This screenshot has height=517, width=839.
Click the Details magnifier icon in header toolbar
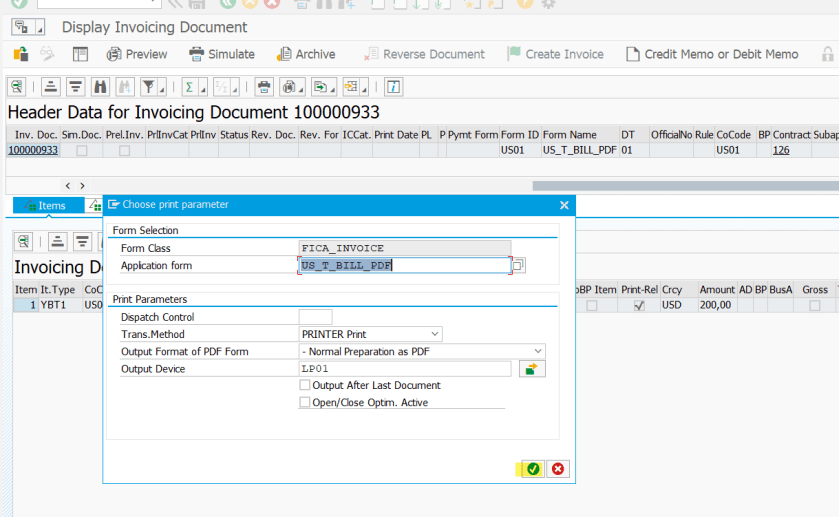tap(18, 86)
